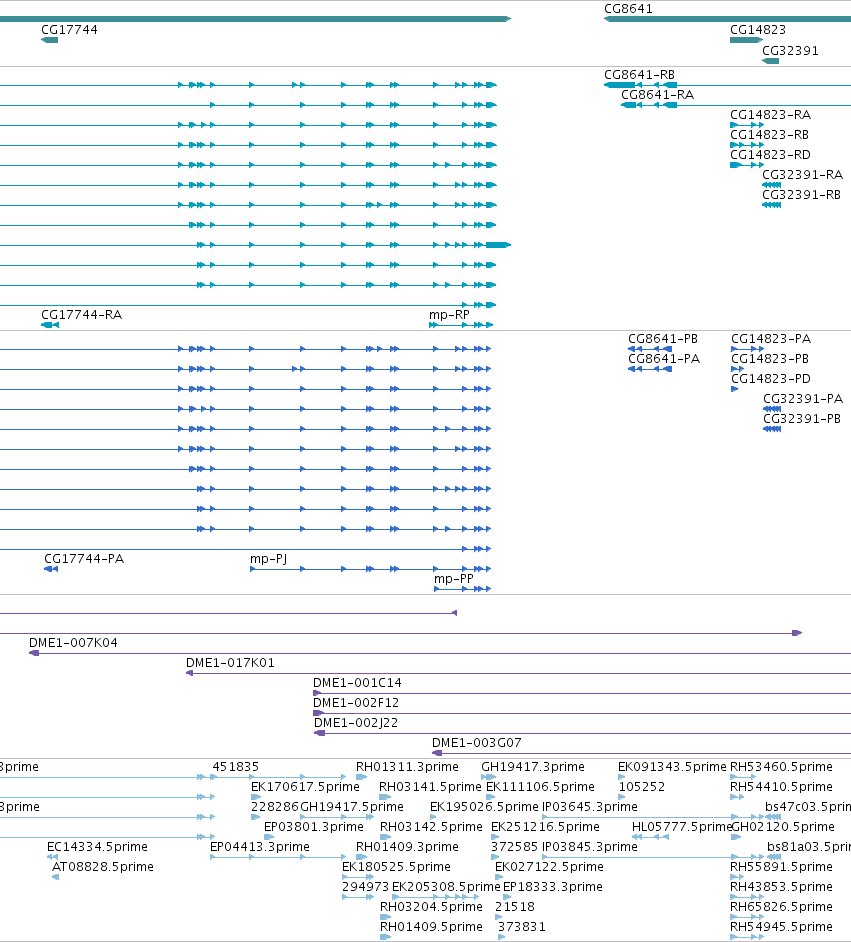Click EST RH01311.3prime
Viewport: 851px width, 942px height.
[407, 767]
